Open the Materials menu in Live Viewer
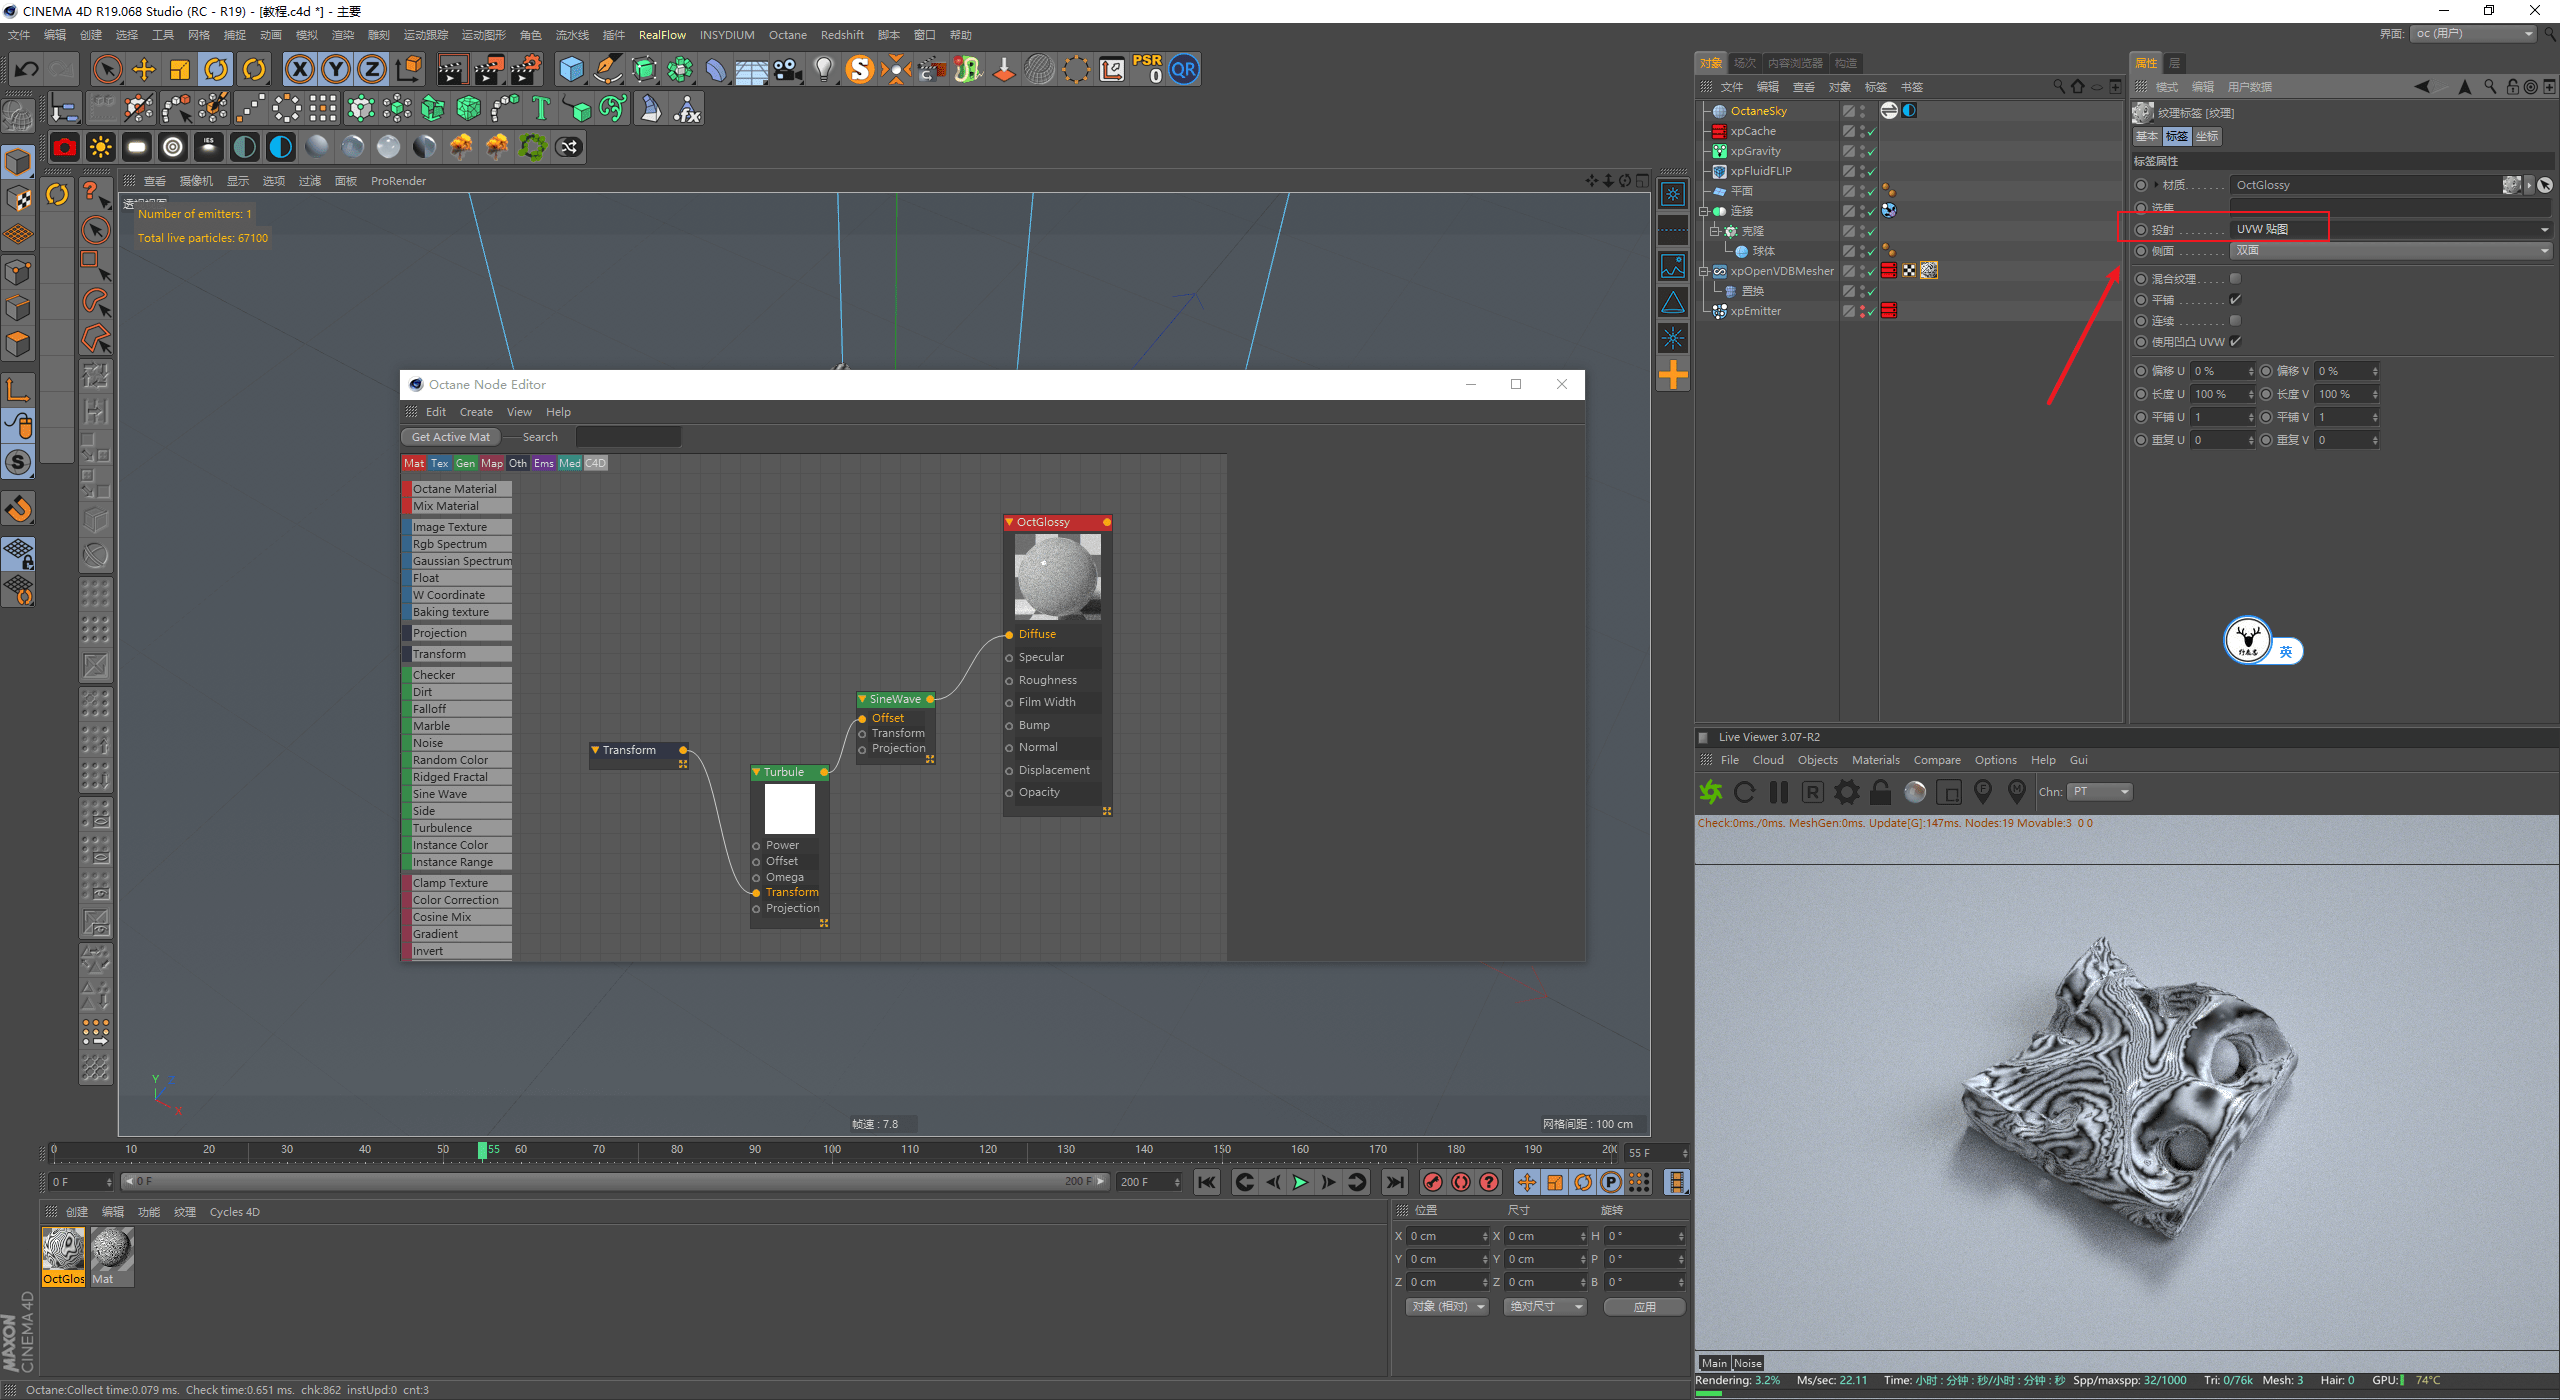Viewport: 2560px width, 1400px height. tap(1876, 760)
